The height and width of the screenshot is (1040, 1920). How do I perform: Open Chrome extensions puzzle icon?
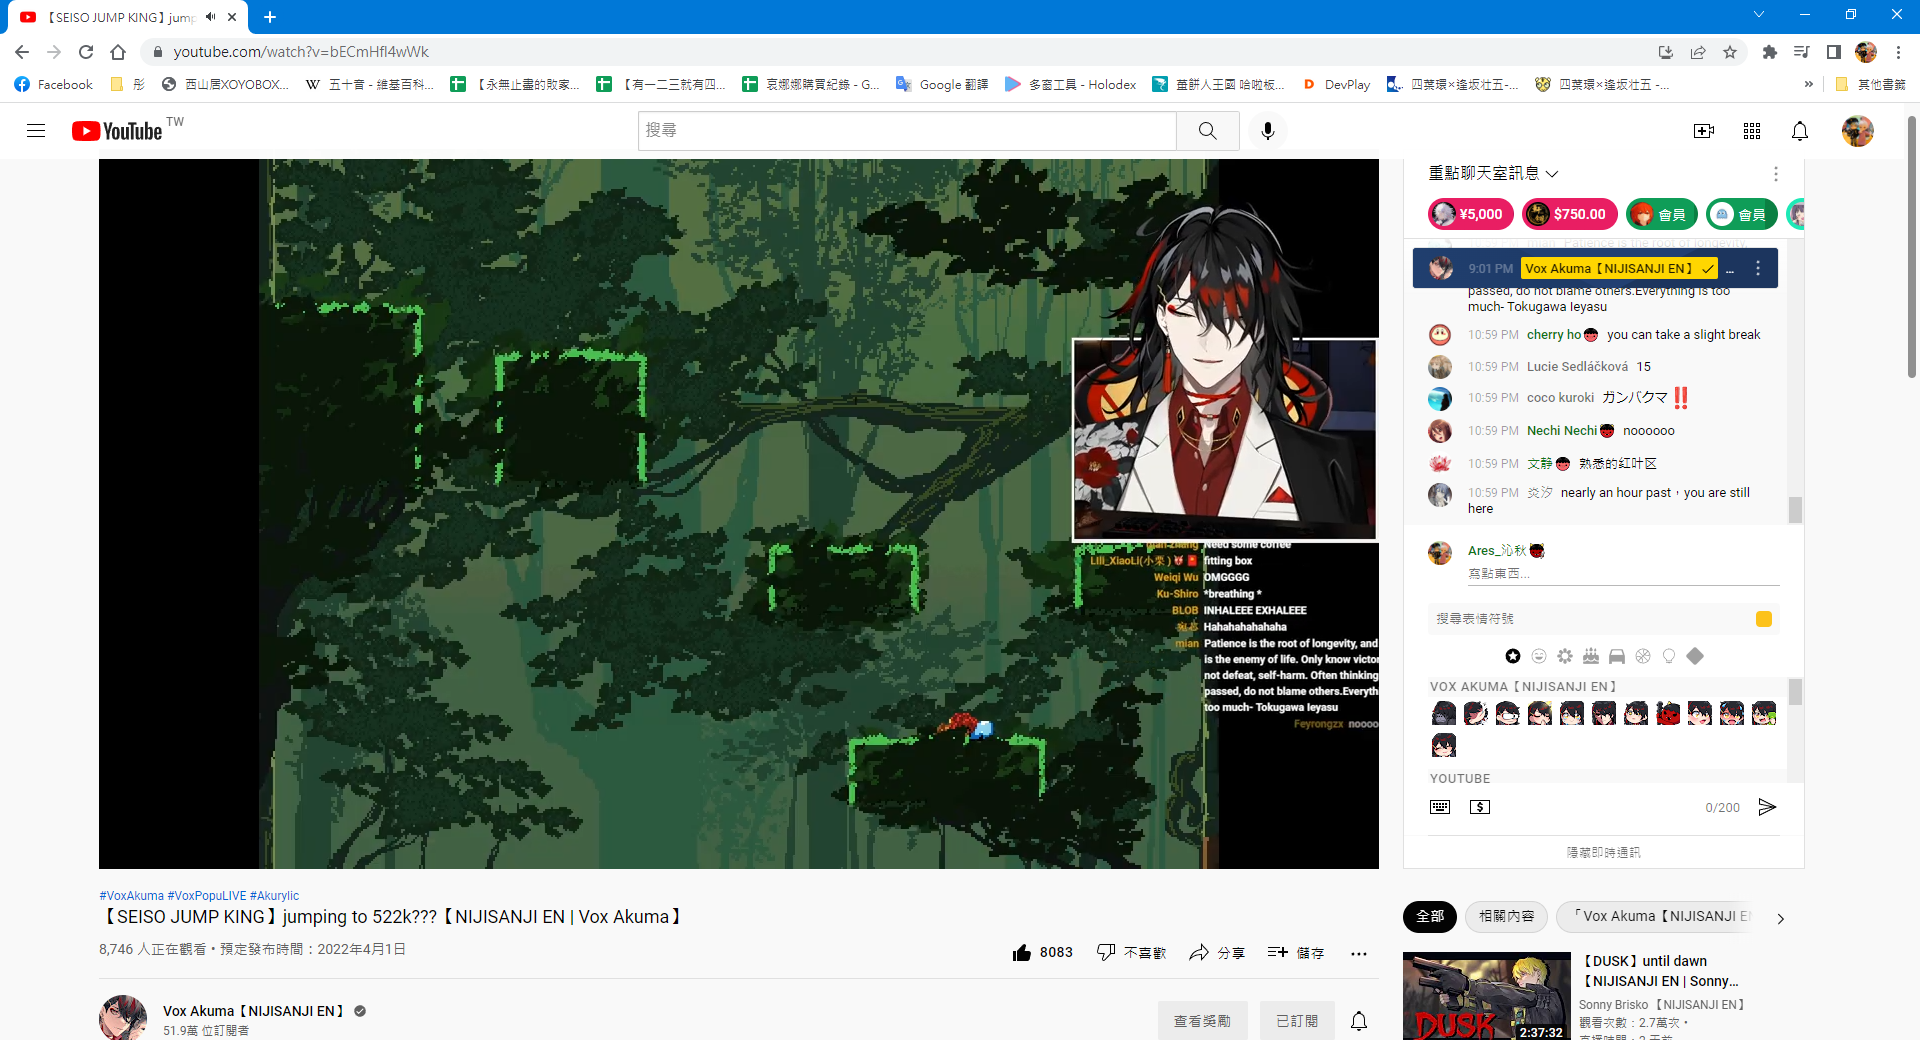pyautogui.click(x=1770, y=52)
